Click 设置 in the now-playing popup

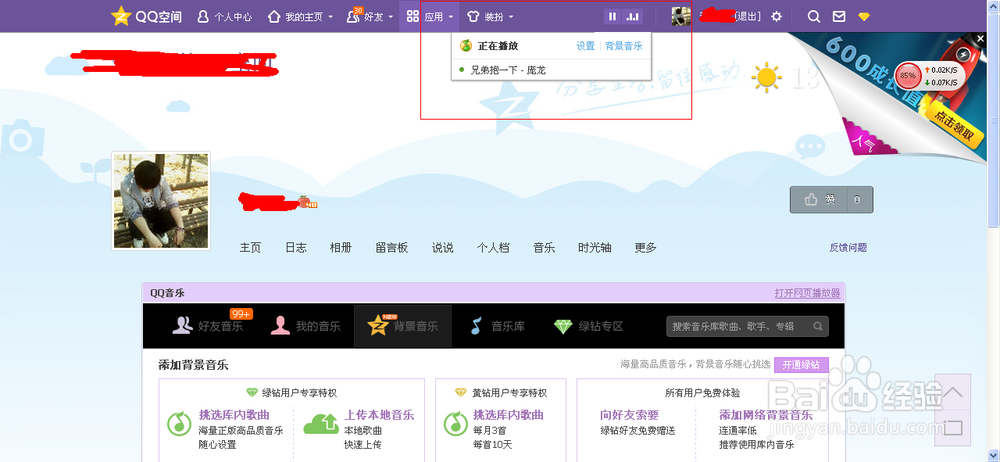coord(585,46)
